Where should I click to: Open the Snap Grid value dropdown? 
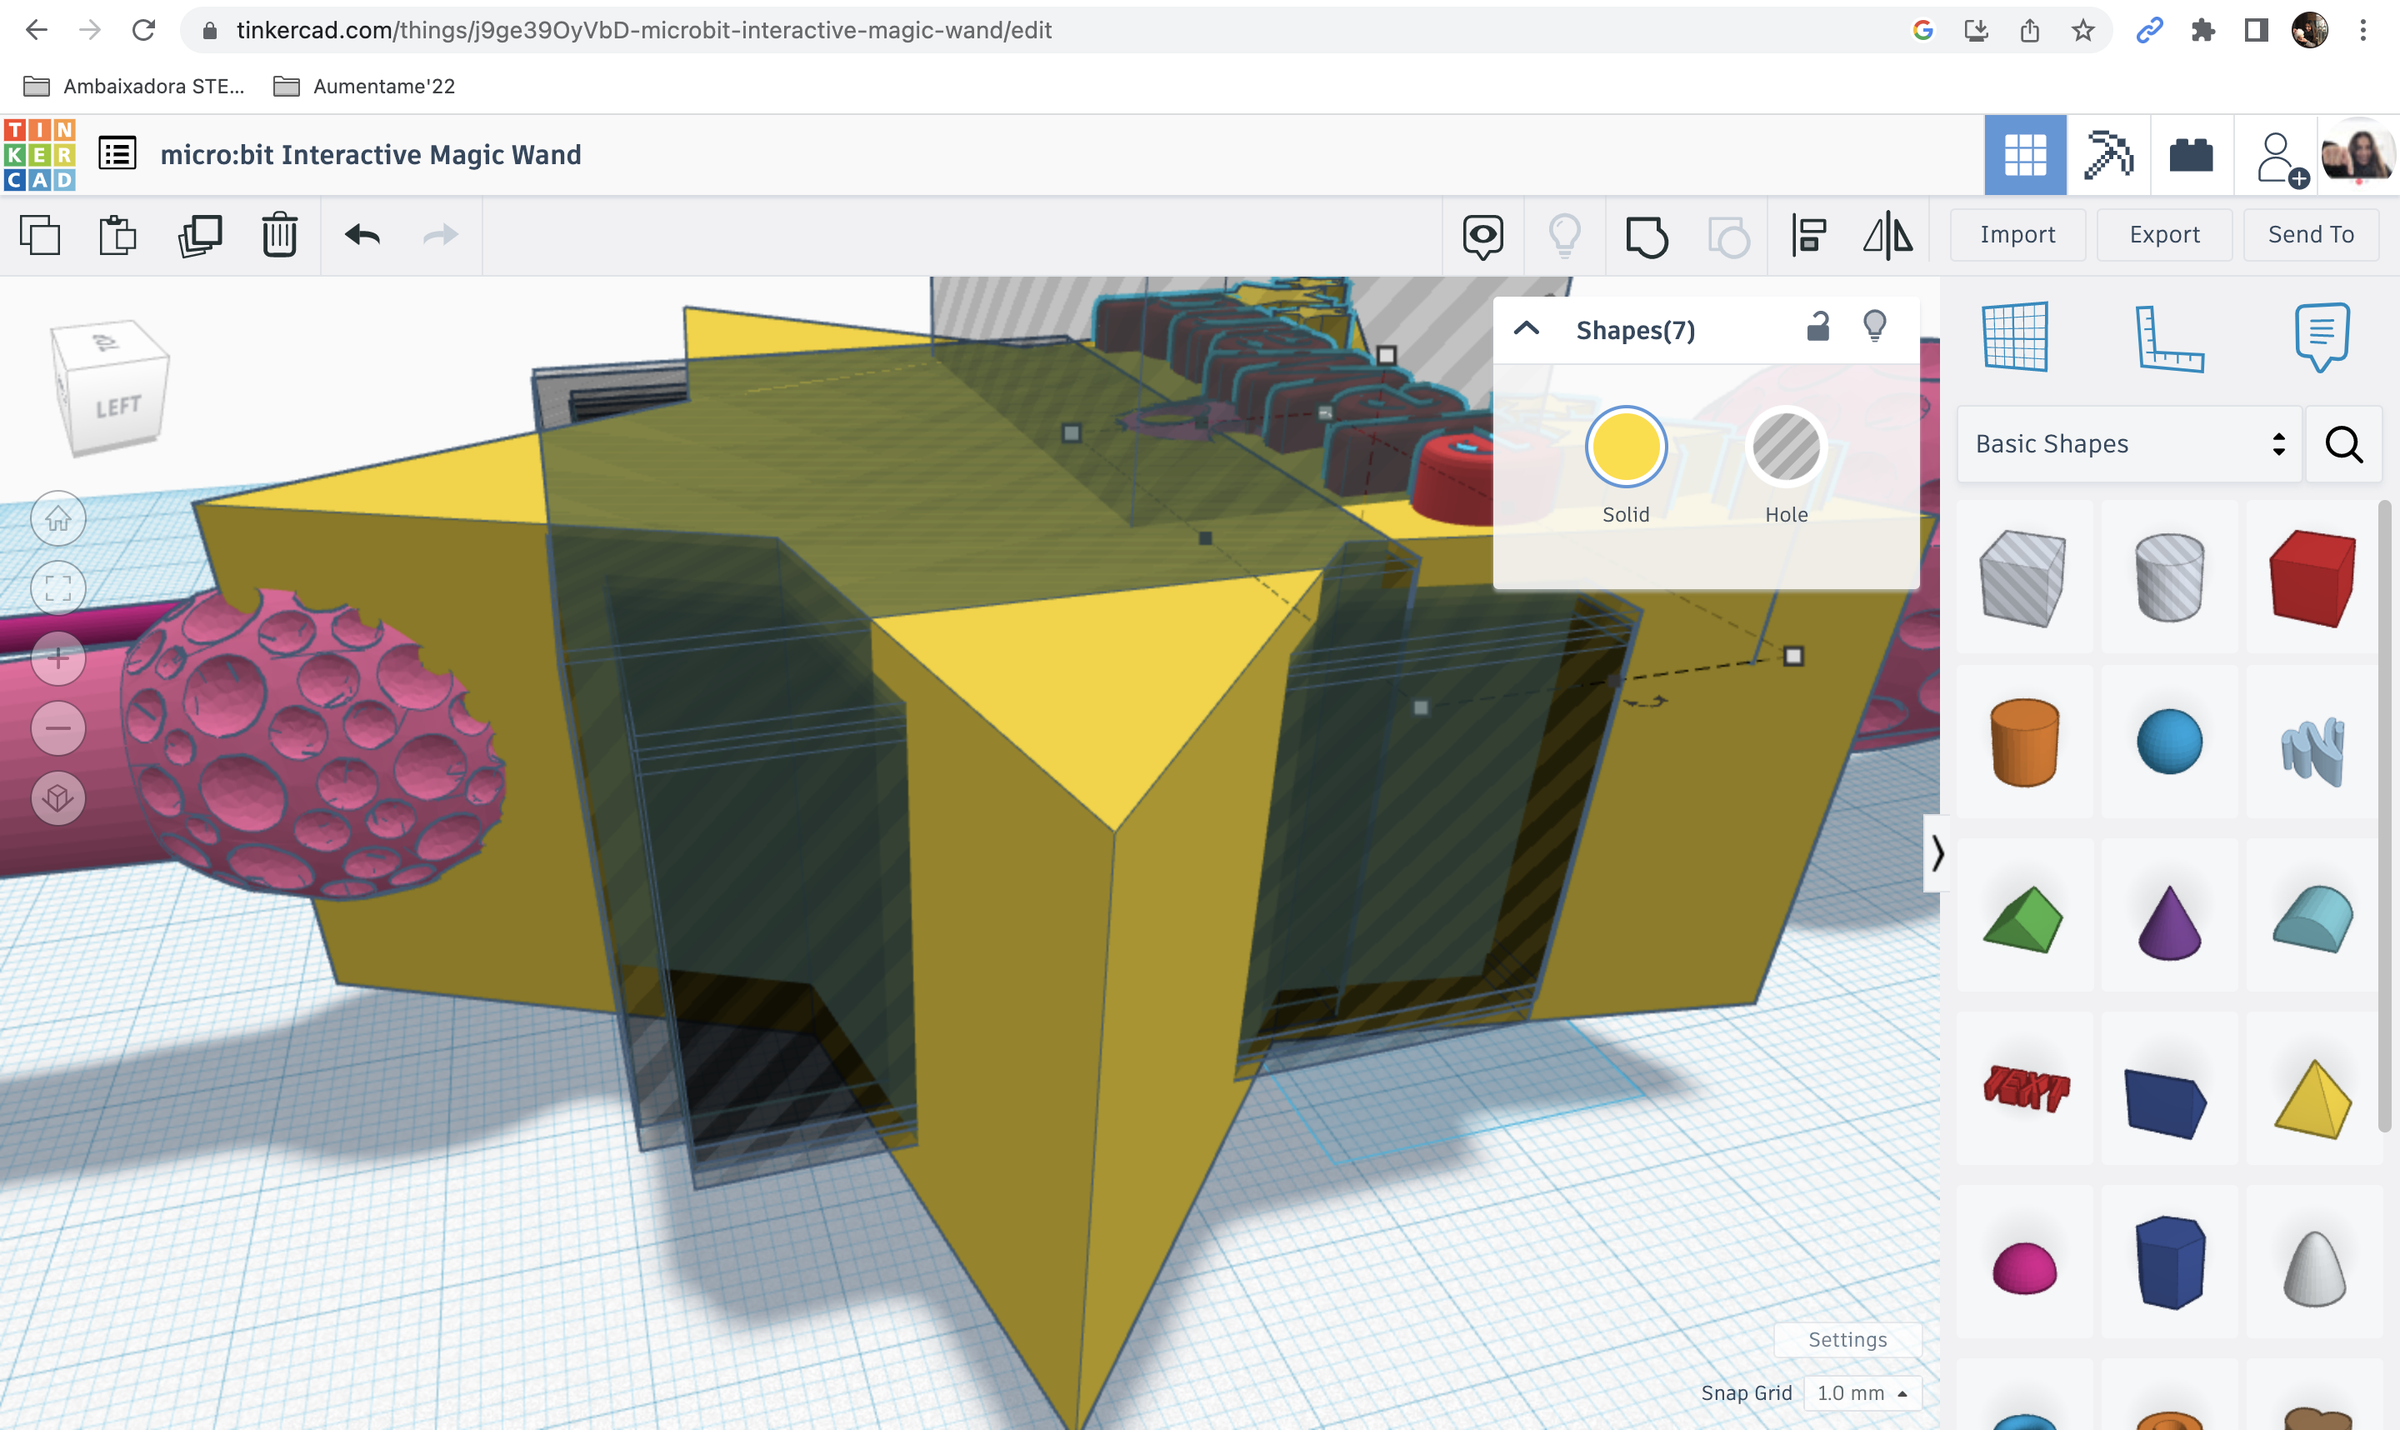1862,1392
